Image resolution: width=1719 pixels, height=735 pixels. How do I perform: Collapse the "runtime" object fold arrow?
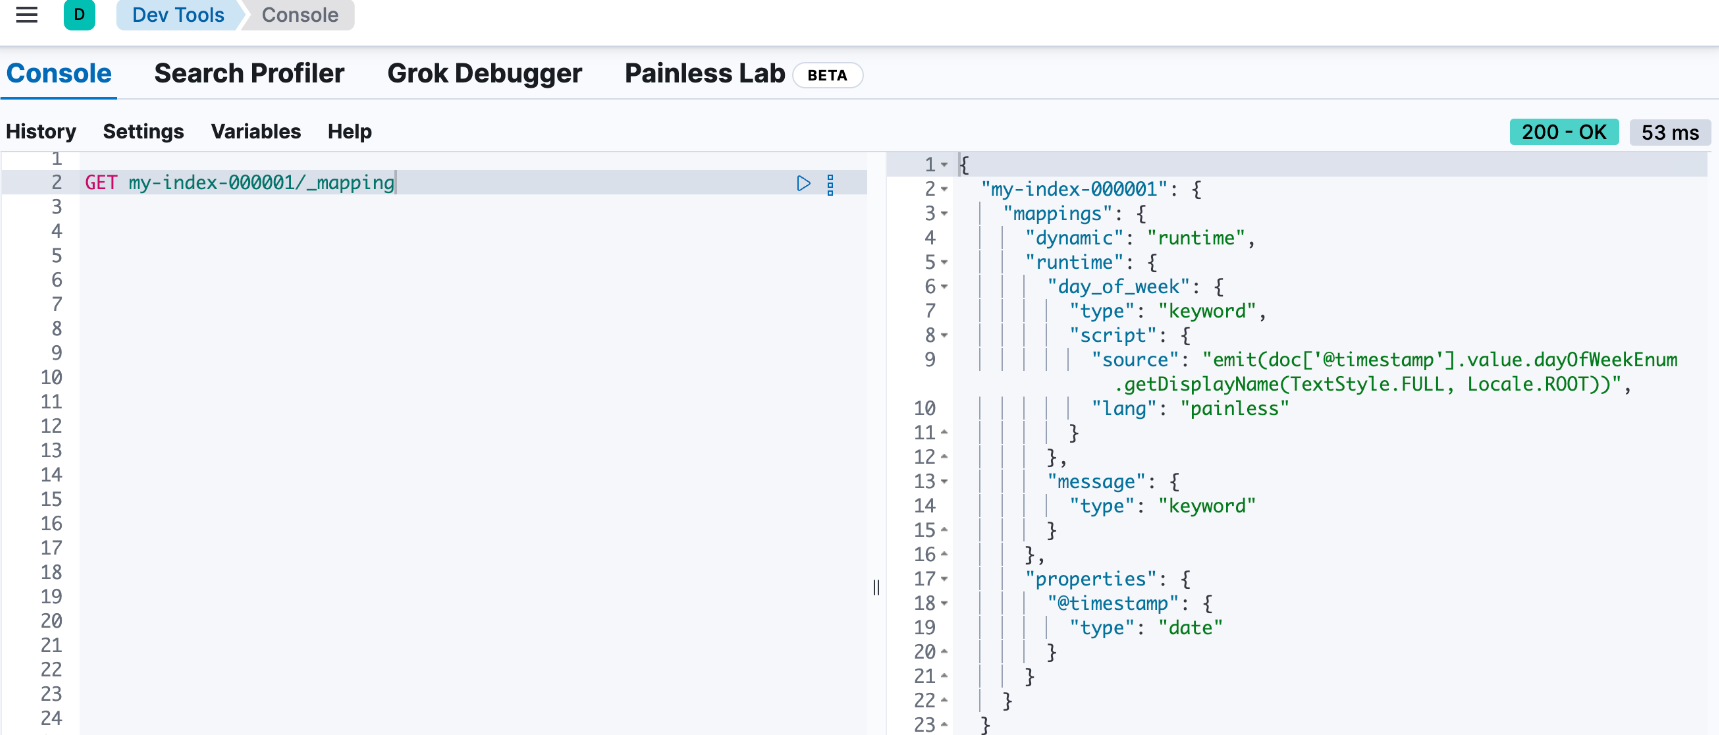point(944,263)
